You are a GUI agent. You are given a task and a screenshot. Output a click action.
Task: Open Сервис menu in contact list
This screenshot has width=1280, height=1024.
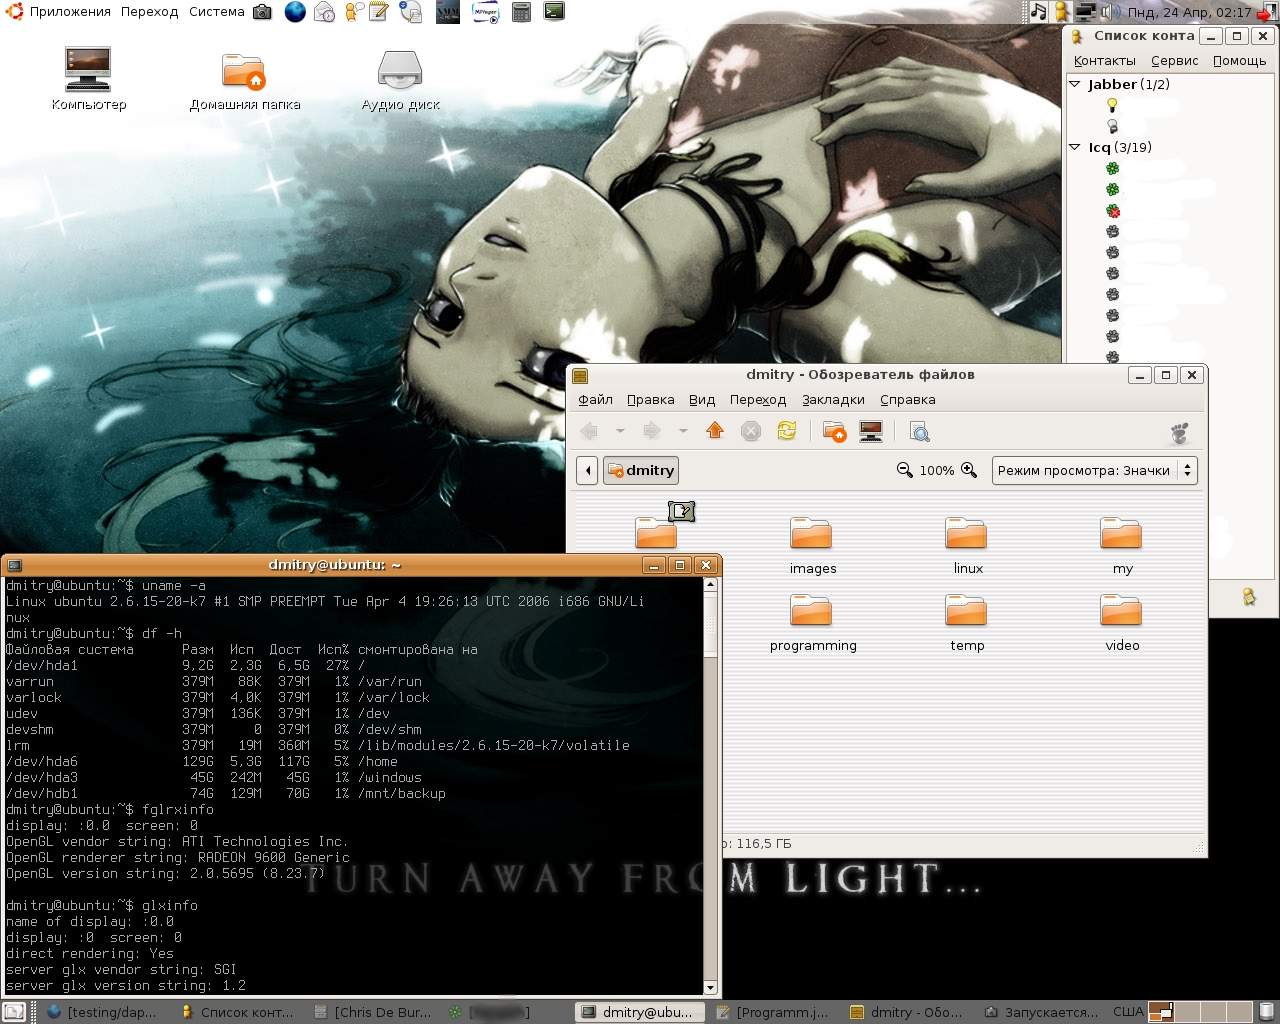(x=1174, y=60)
